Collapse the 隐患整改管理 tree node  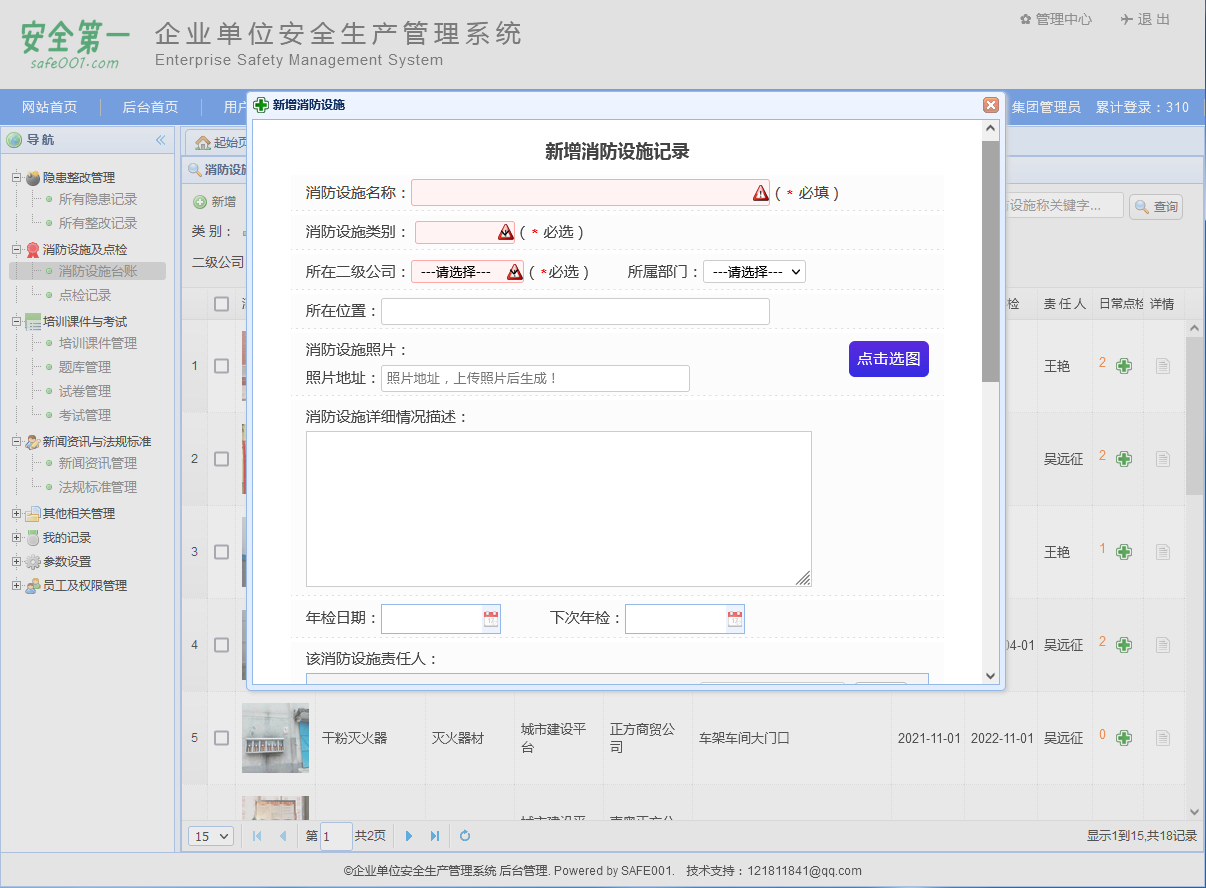[x=16, y=178]
